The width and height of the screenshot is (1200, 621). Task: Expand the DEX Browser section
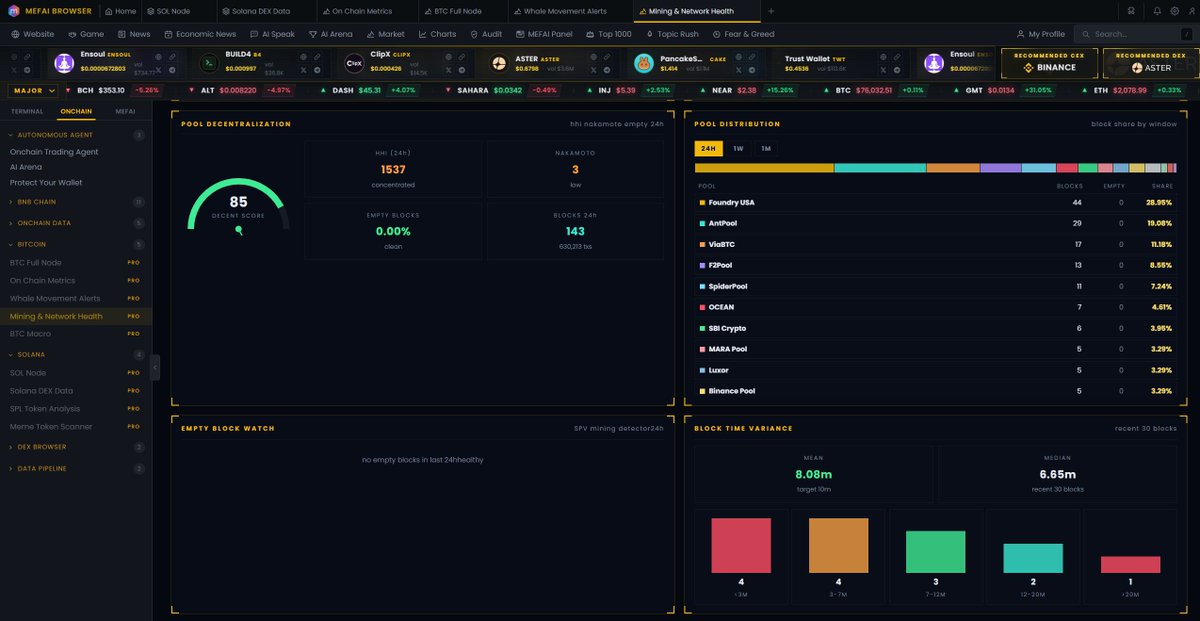75,447
